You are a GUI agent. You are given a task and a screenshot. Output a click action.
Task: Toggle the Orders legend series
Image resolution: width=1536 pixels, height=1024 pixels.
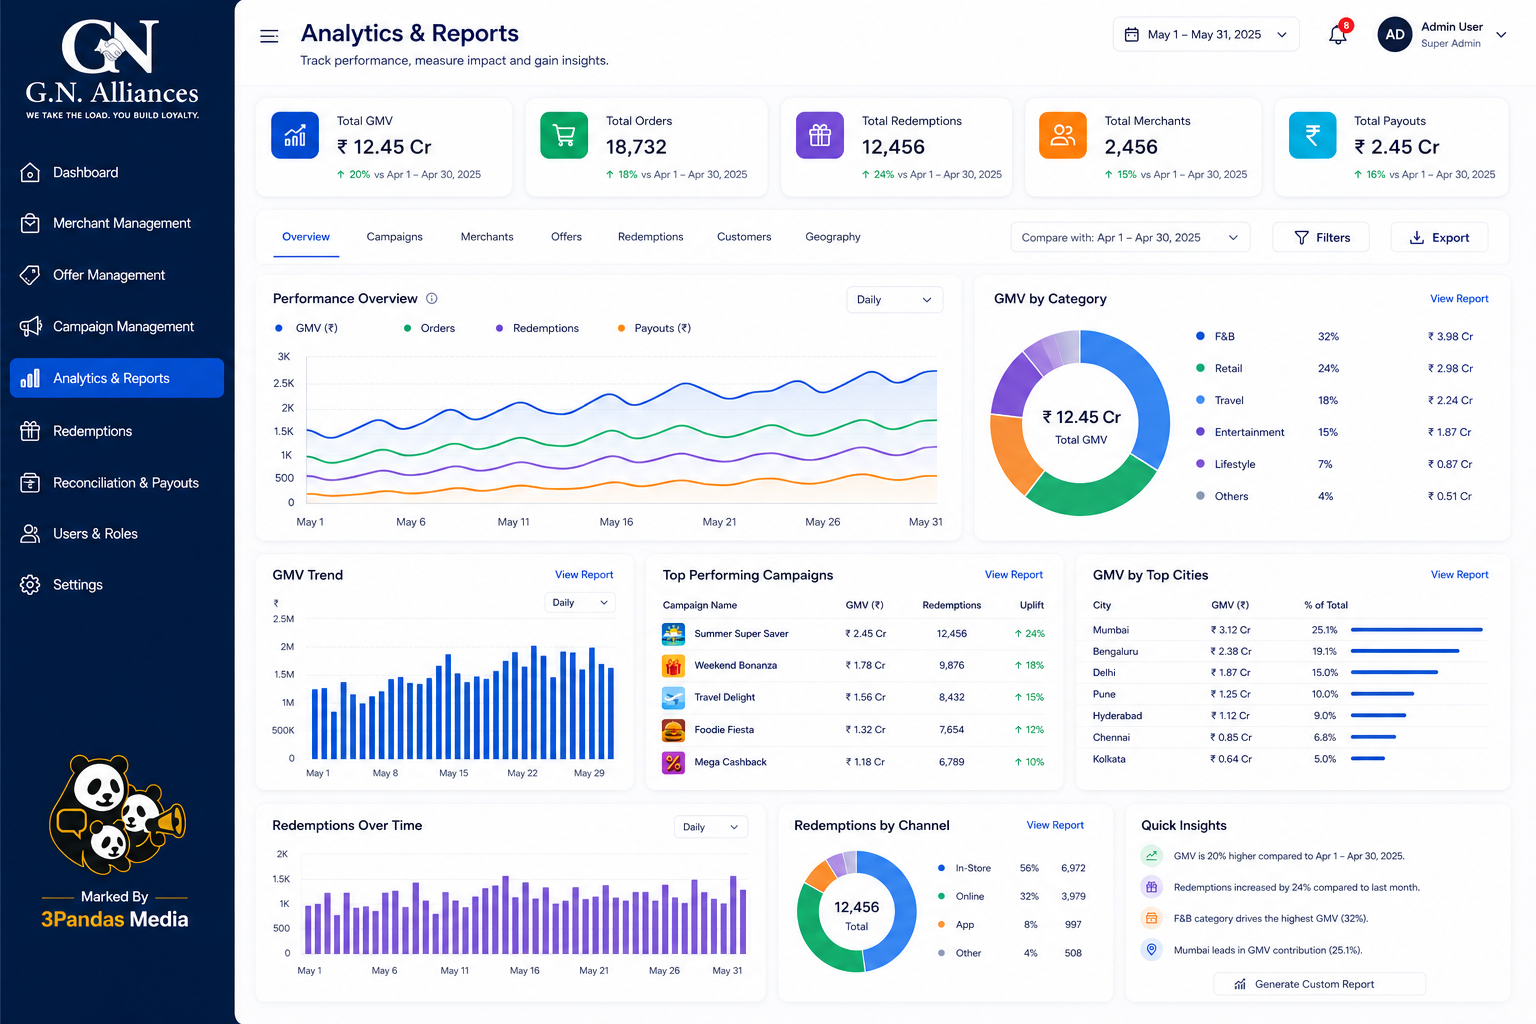point(429,328)
